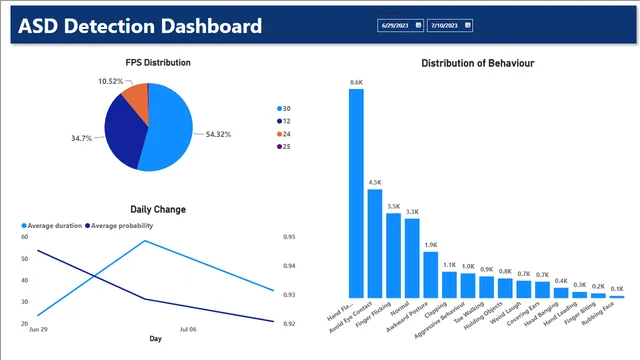Click the 1.9K bar value label
Image resolution: width=640 pixels, height=360 pixels.
pyautogui.click(x=431, y=245)
